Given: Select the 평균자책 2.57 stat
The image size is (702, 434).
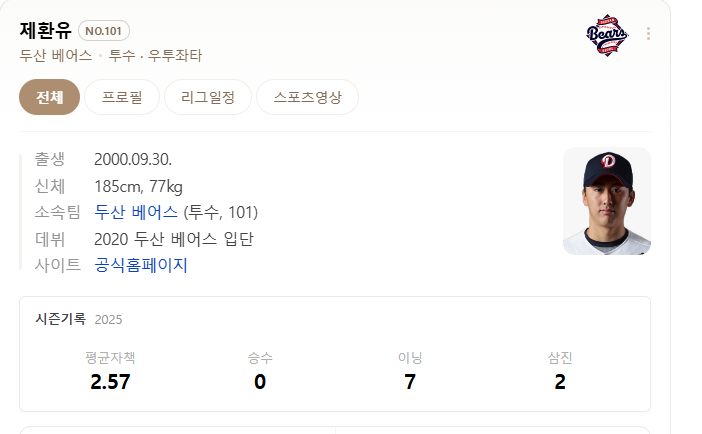Looking at the screenshot, I should [110, 371].
